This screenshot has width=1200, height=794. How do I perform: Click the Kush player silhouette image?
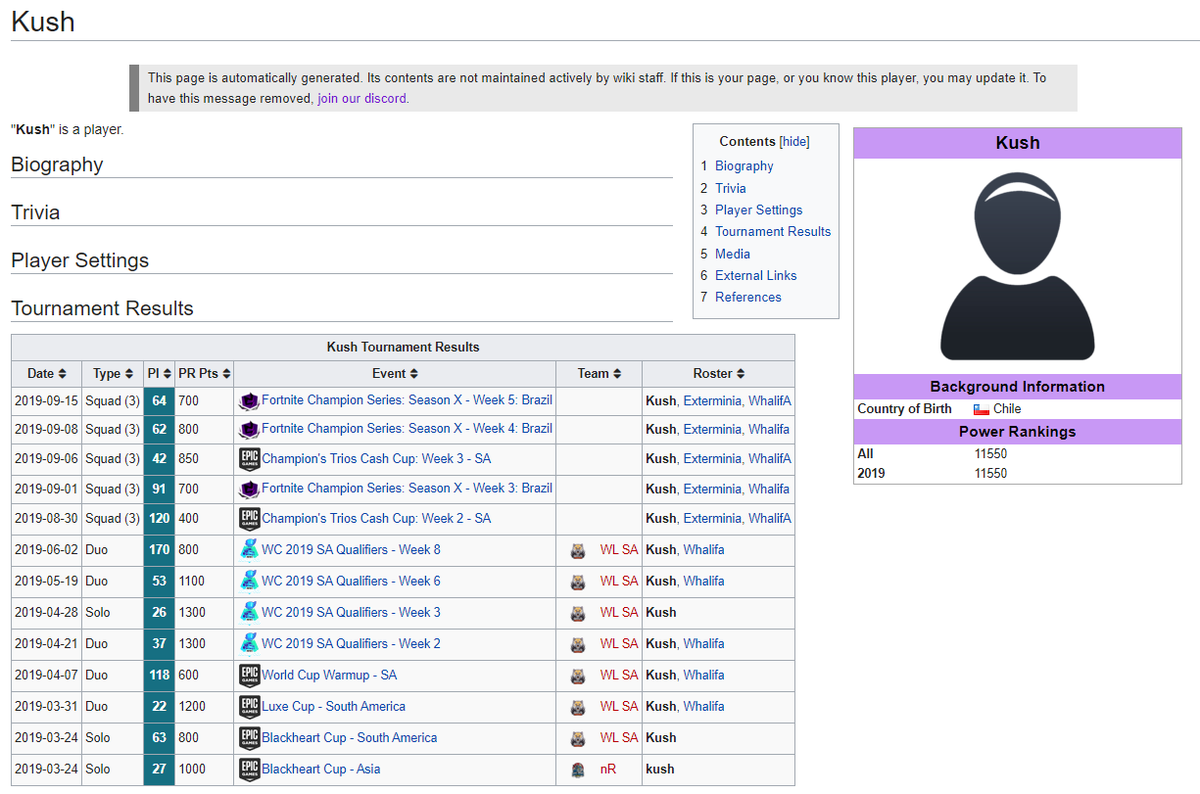click(x=1017, y=266)
